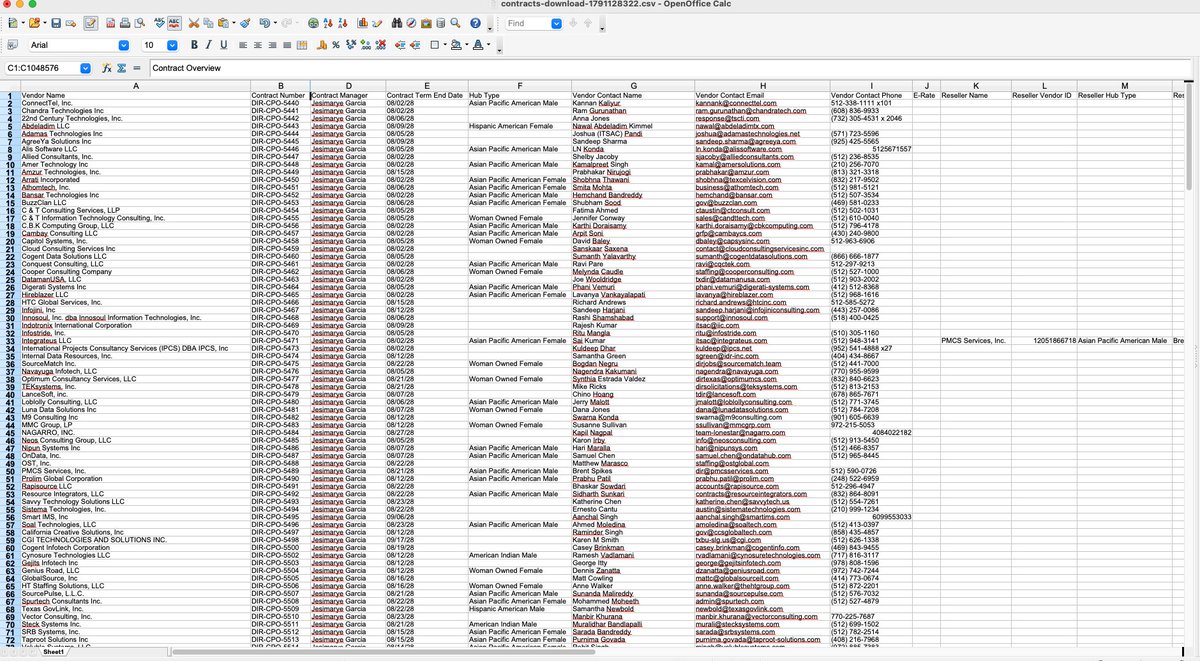
Task: Select column H header
Action: click(761, 86)
